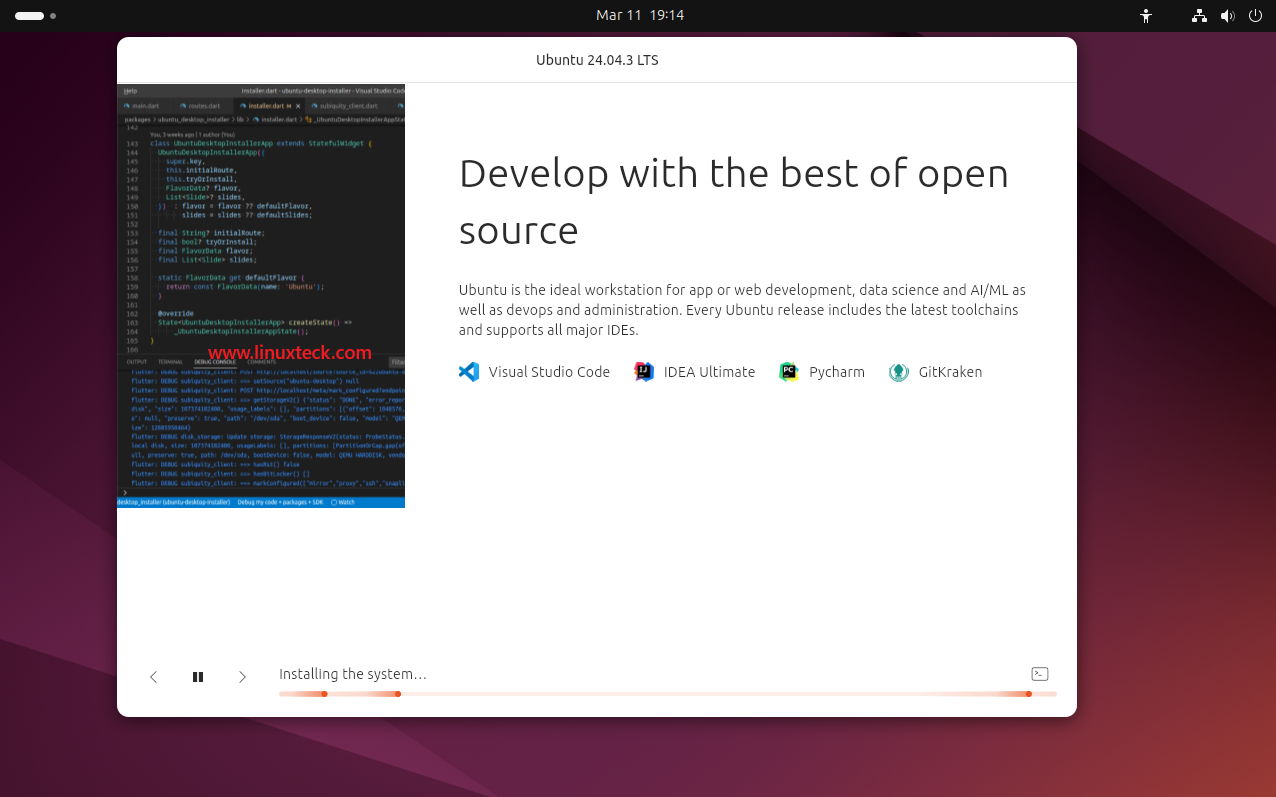The width and height of the screenshot is (1276, 797).
Task: Toggle Watch in the VS Code status bar
Action: (x=344, y=503)
